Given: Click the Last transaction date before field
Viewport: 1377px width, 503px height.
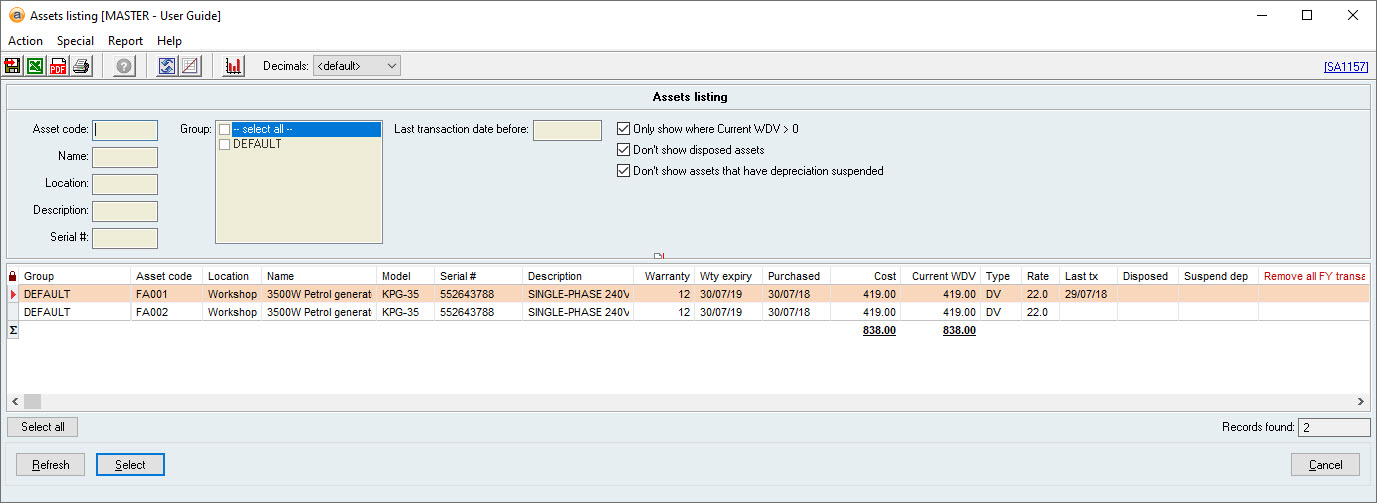Looking at the screenshot, I should (x=567, y=130).
